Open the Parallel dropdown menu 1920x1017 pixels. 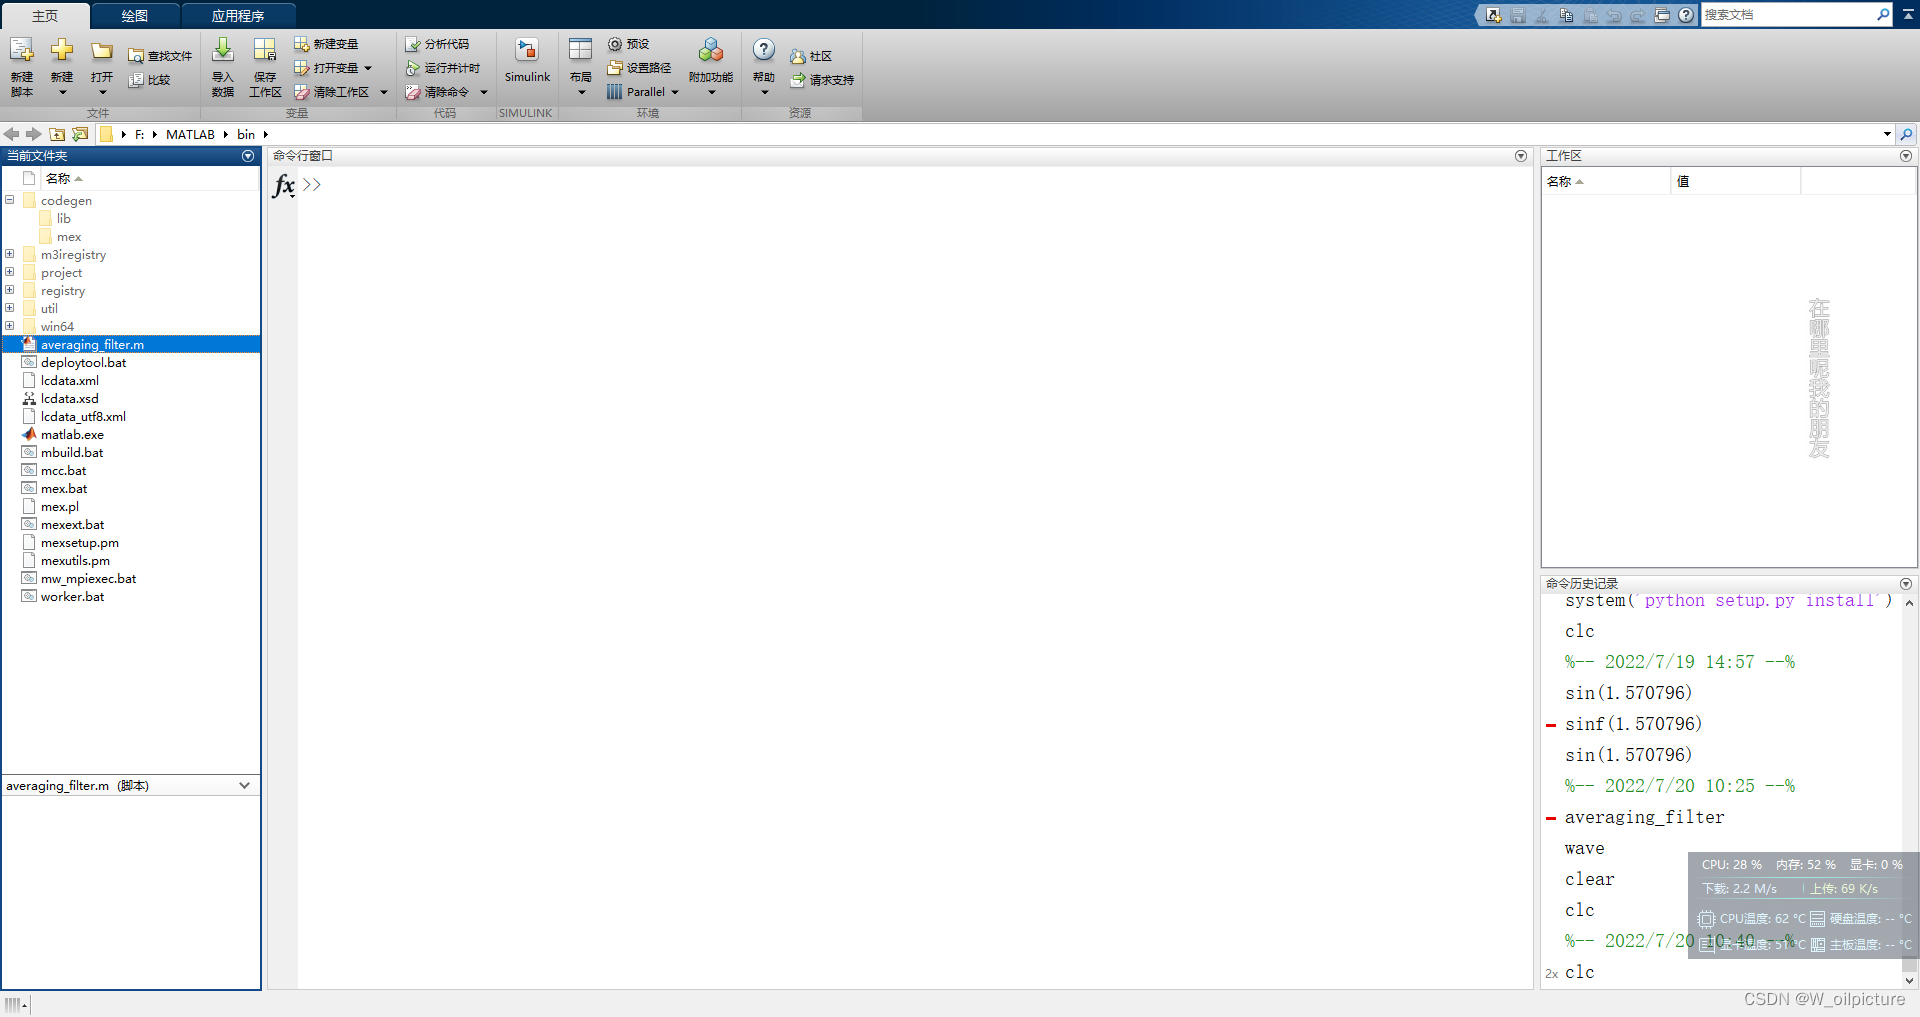(x=675, y=92)
